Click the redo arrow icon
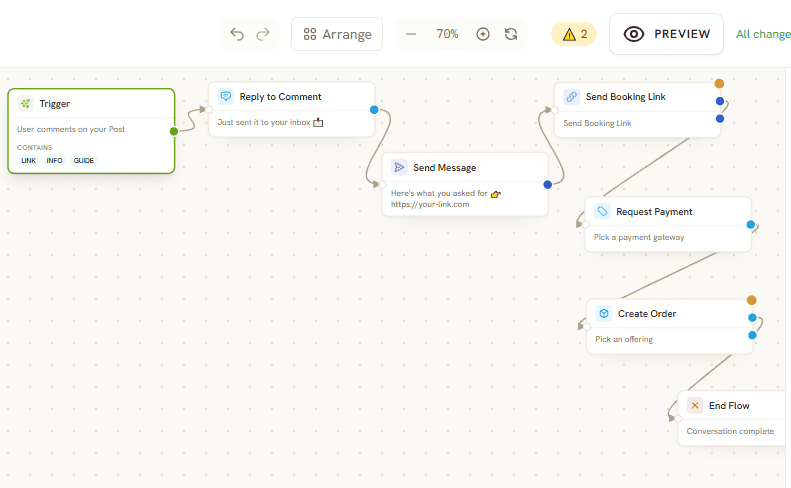 pyautogui.click(x=263, y=34)
